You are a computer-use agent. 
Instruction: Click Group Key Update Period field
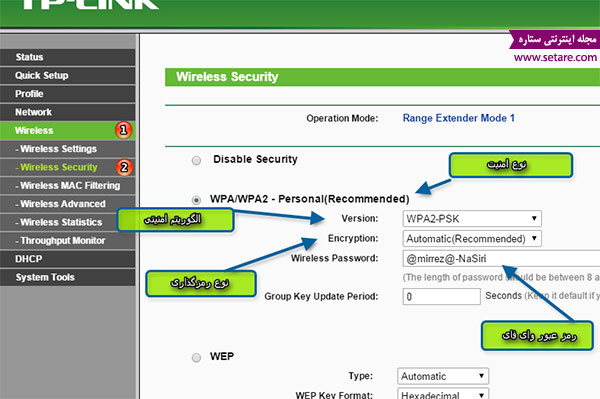pyautogui.click(x=442, y=296)
